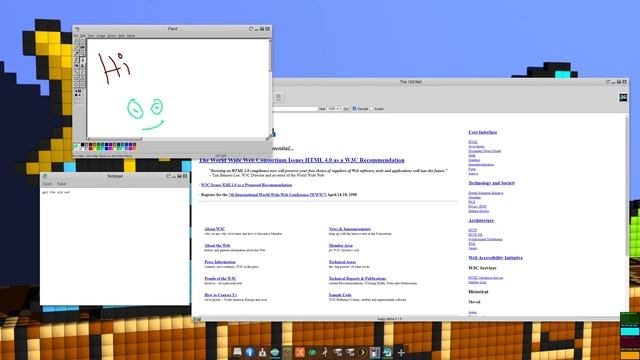
Task: Click the current colors box in Paint's palette
Action: pyautogui.click(x=76, y=147)
